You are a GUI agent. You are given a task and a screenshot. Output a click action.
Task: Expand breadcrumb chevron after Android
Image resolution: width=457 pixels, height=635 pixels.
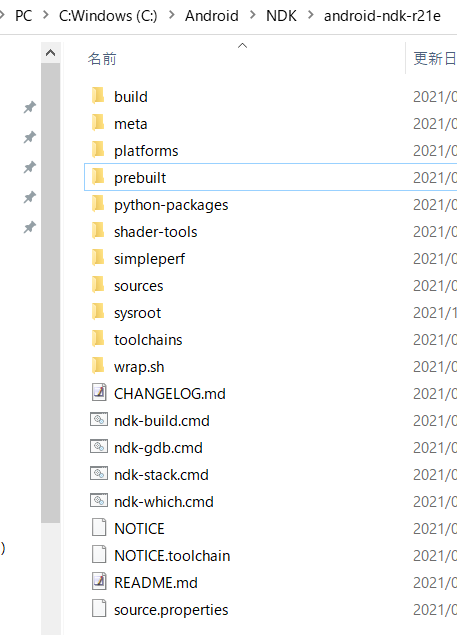[253, 15]
